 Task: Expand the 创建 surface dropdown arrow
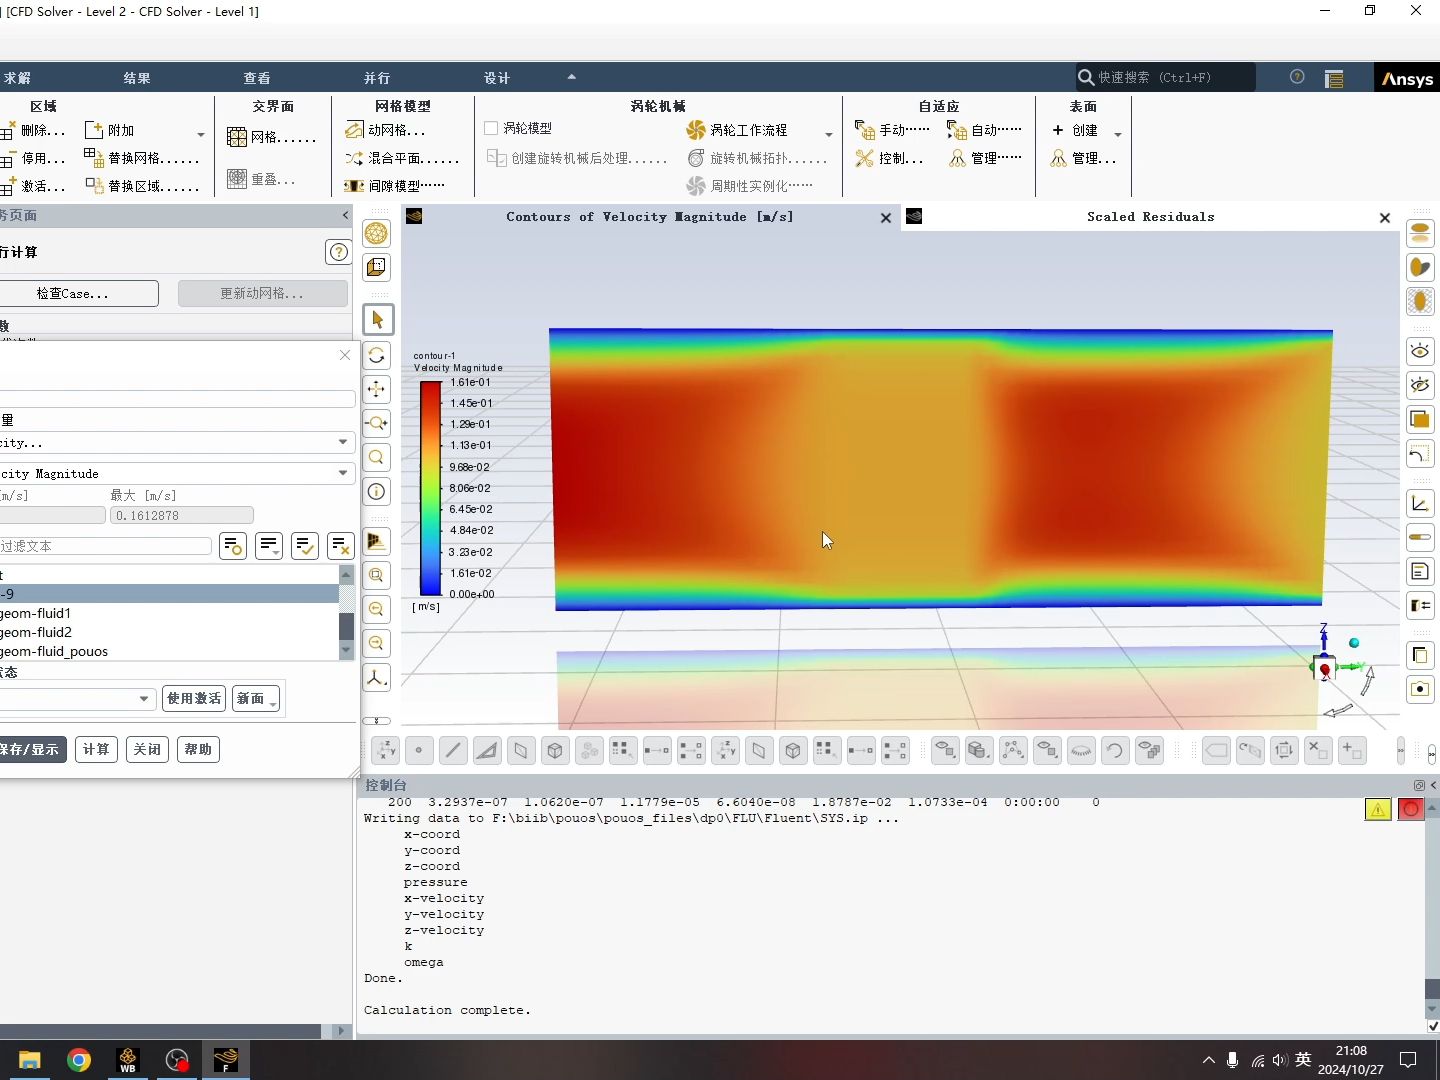(x=1118, y=134)
